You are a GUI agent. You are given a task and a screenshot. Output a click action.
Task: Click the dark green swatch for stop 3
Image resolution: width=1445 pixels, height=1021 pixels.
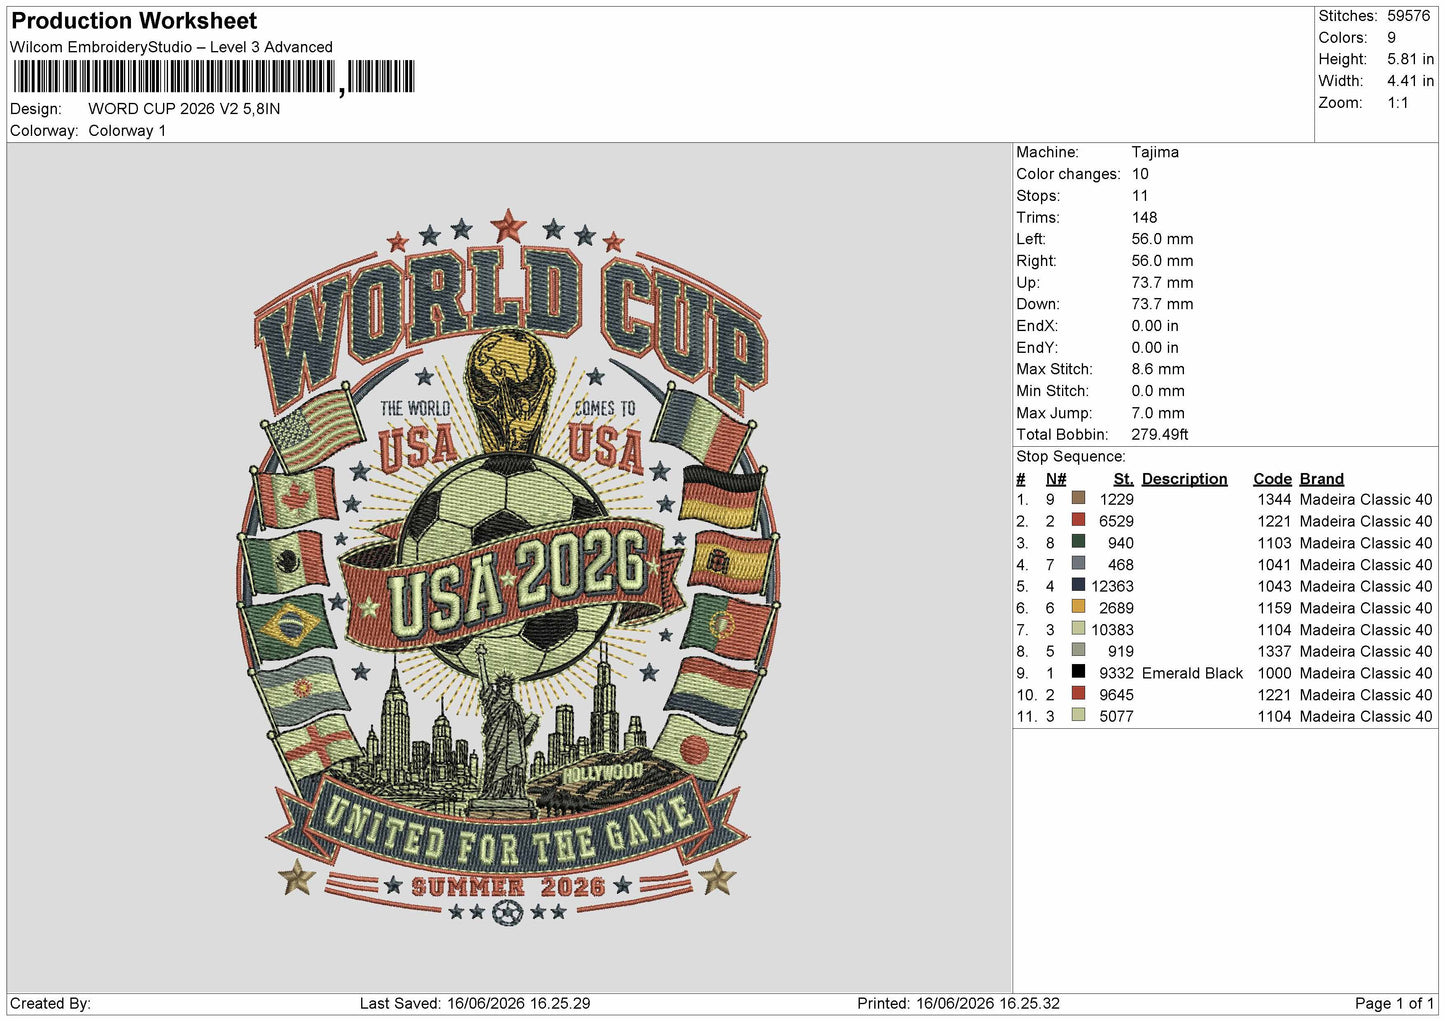(1078, 542)
